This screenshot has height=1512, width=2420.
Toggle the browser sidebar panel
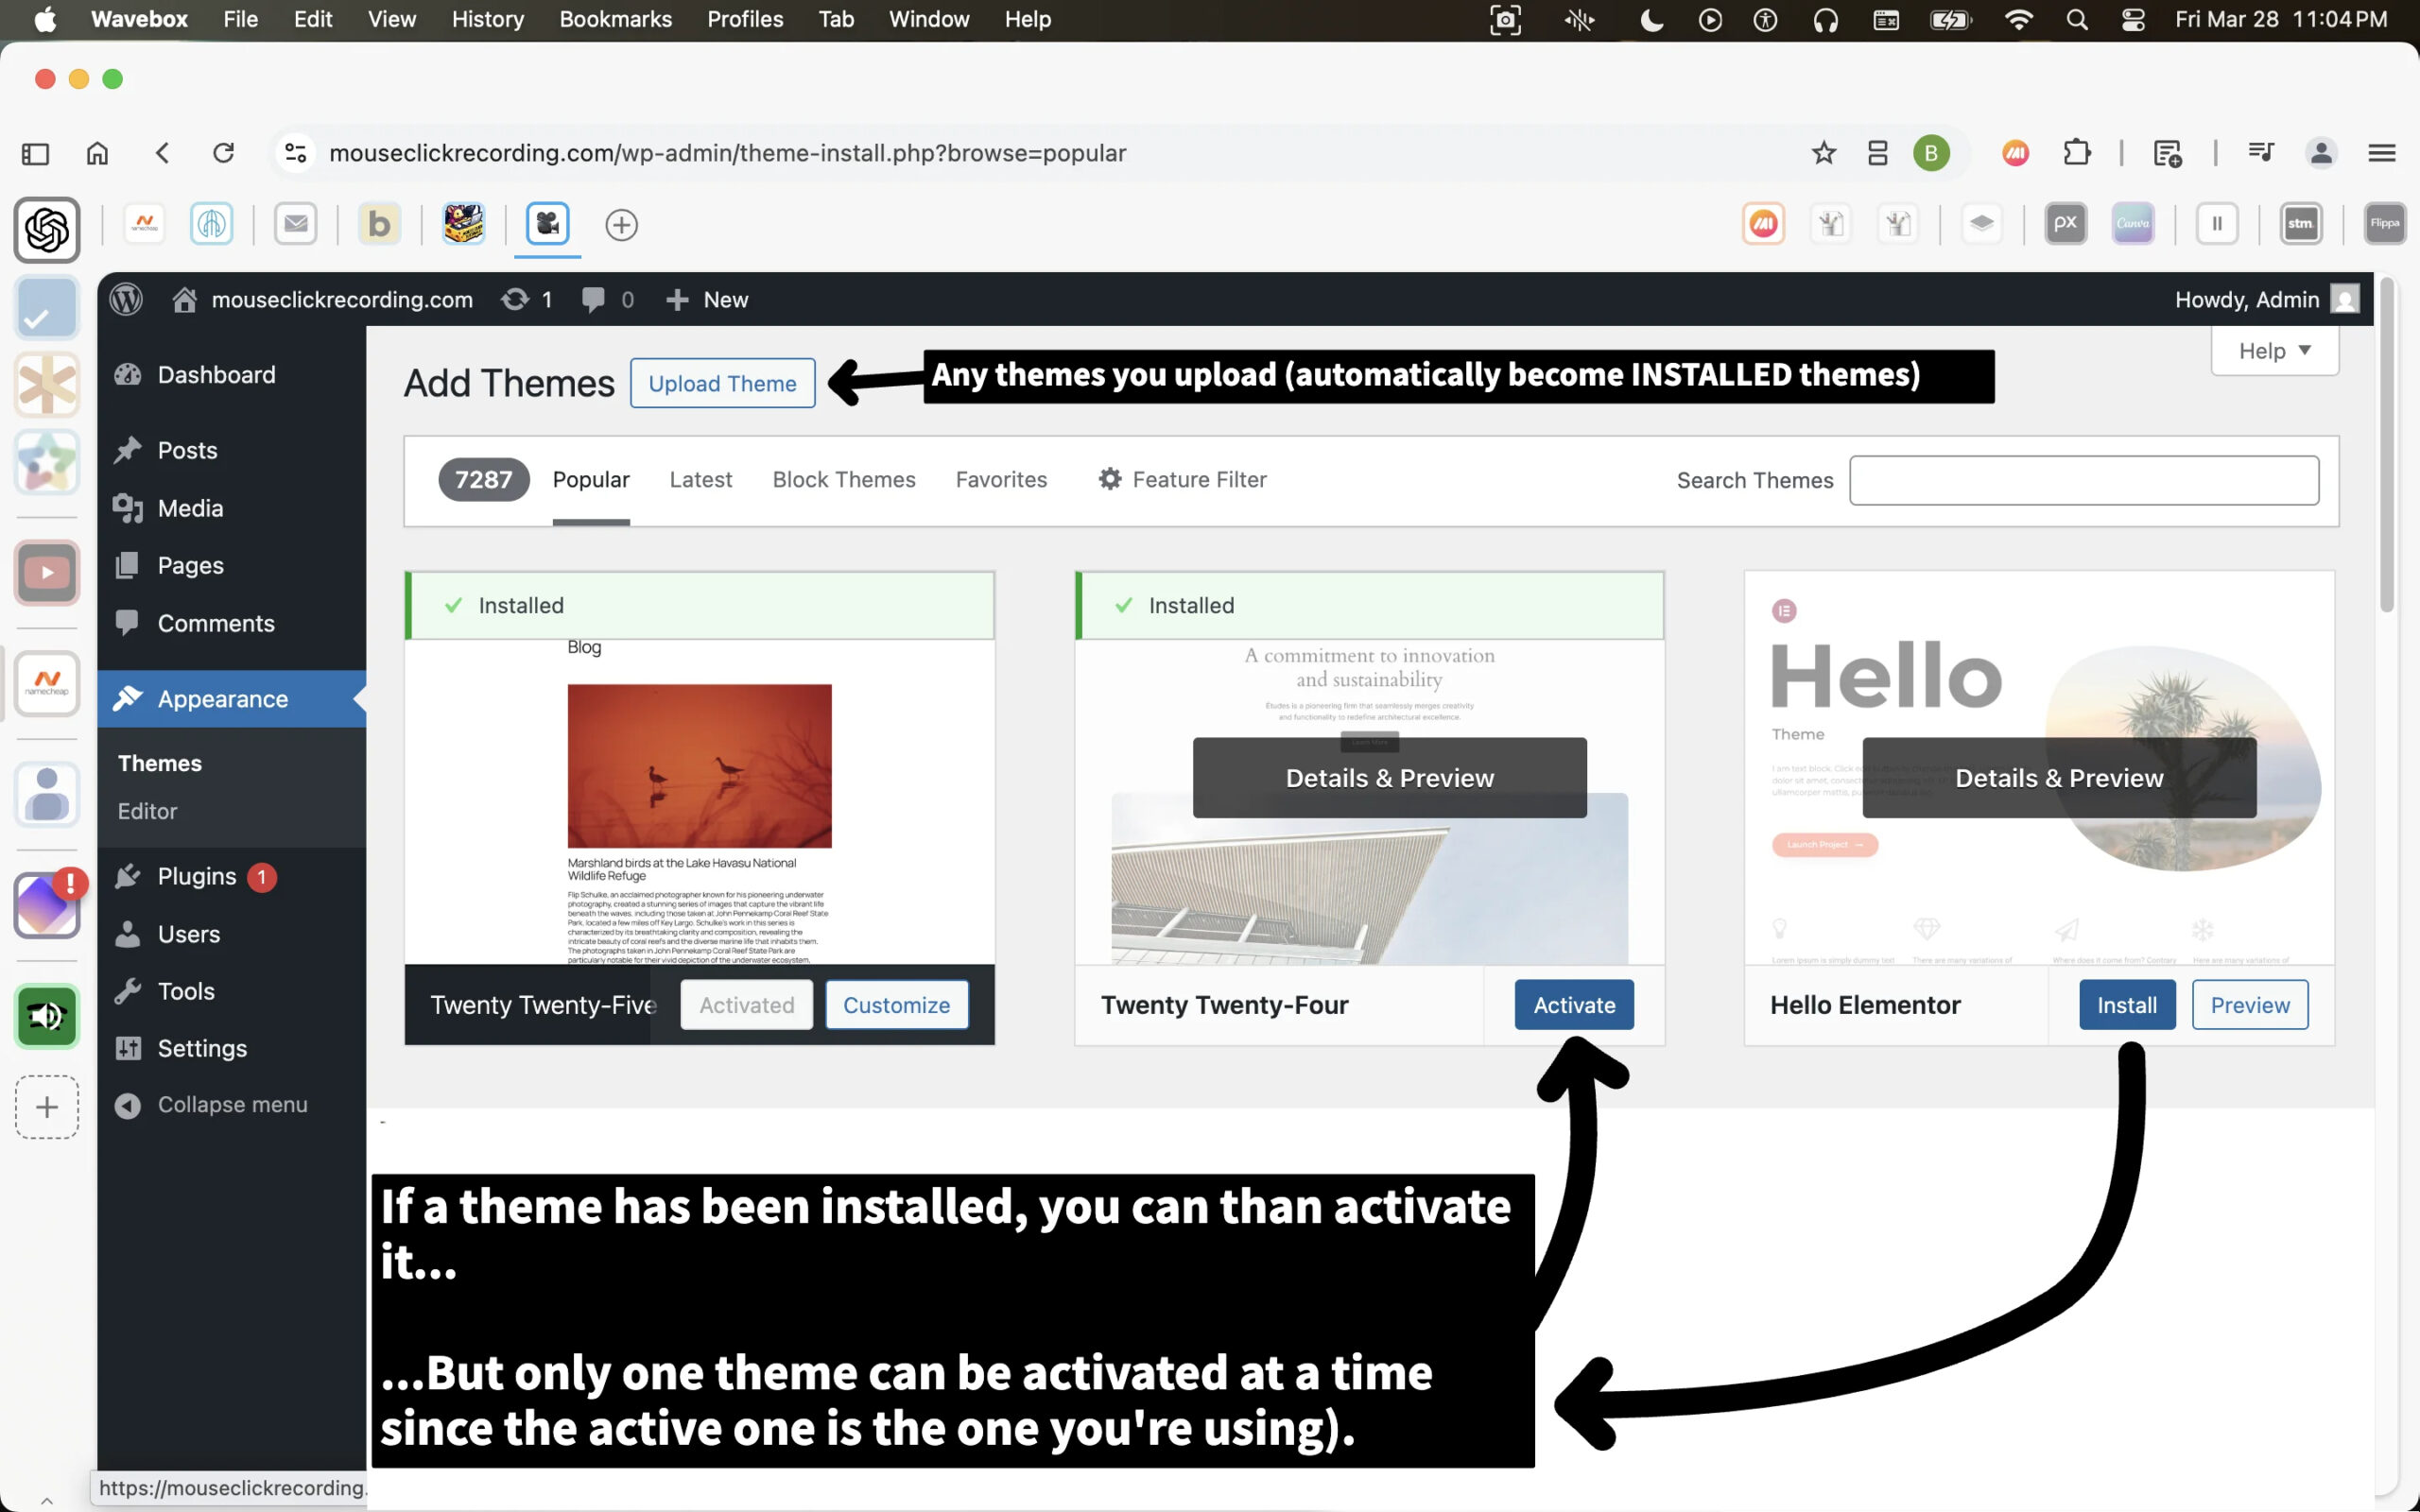coord(35,153)
